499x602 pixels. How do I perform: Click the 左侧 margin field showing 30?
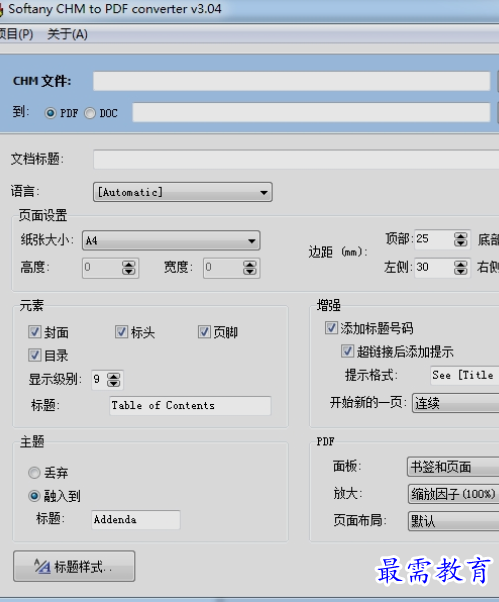click(x=434, y=267)
